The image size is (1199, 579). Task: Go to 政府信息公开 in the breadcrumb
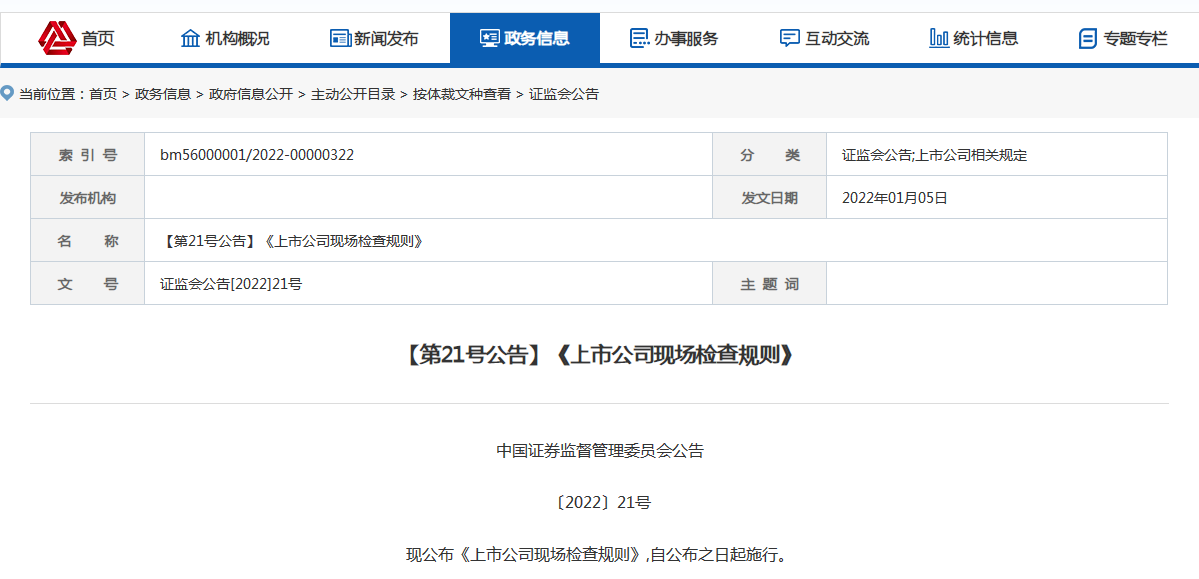tap(251, 95)
